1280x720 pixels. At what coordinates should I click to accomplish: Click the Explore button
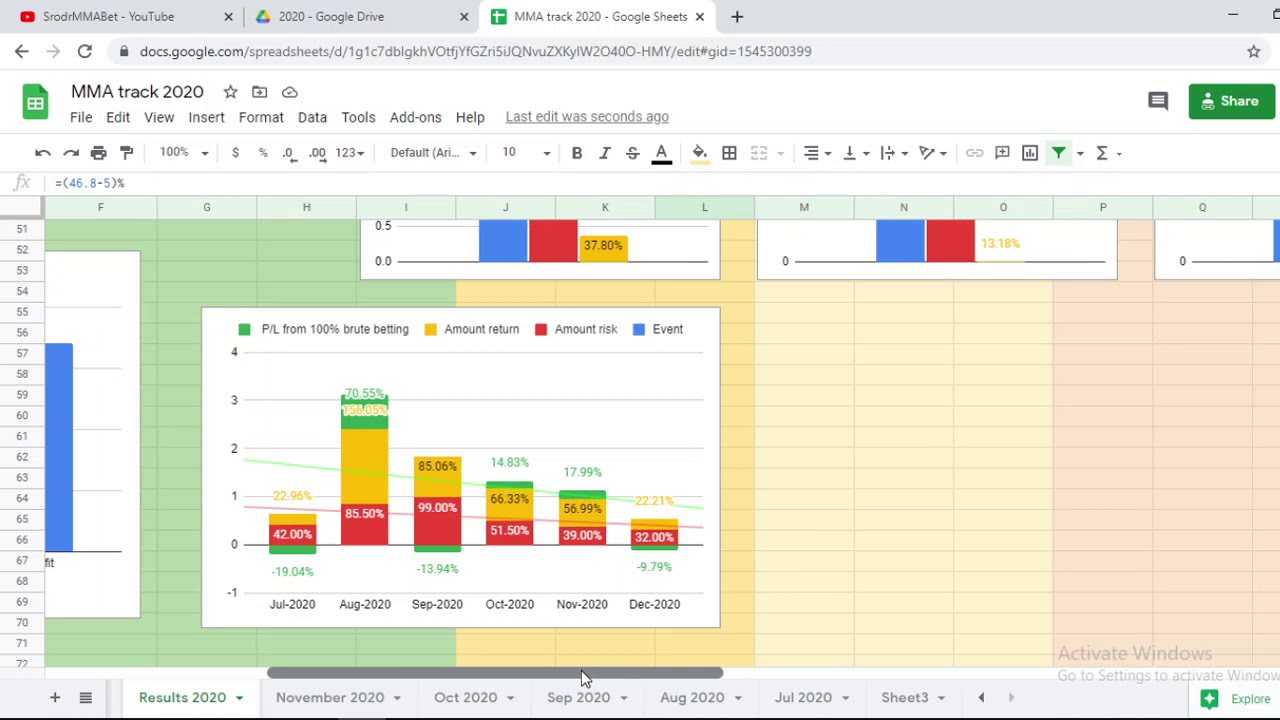(1238, 699)
